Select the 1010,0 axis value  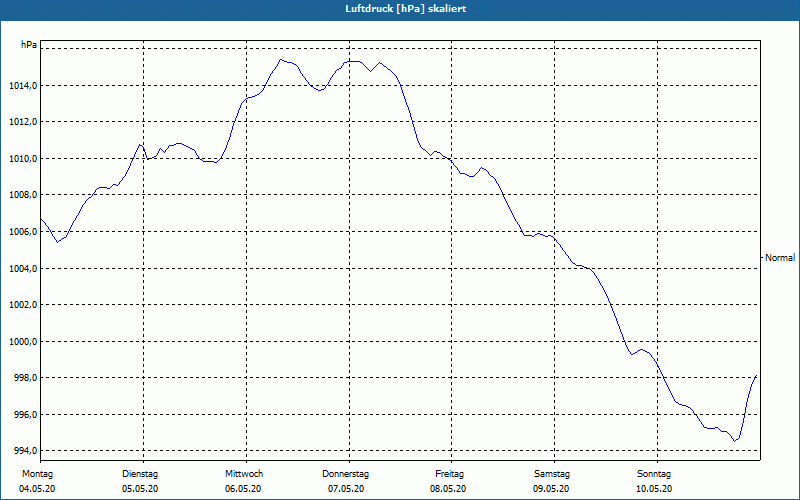(x=23, y=159)
